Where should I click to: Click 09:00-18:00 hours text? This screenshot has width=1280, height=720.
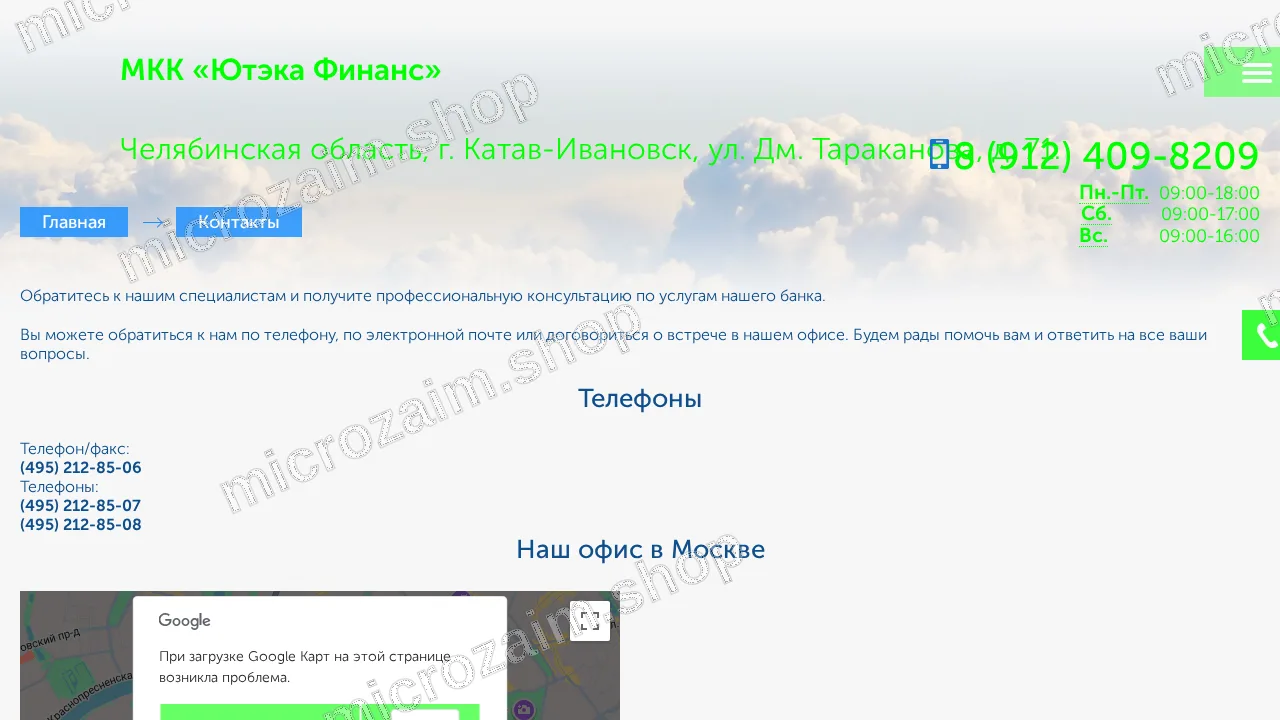[x=1209, y=193]
